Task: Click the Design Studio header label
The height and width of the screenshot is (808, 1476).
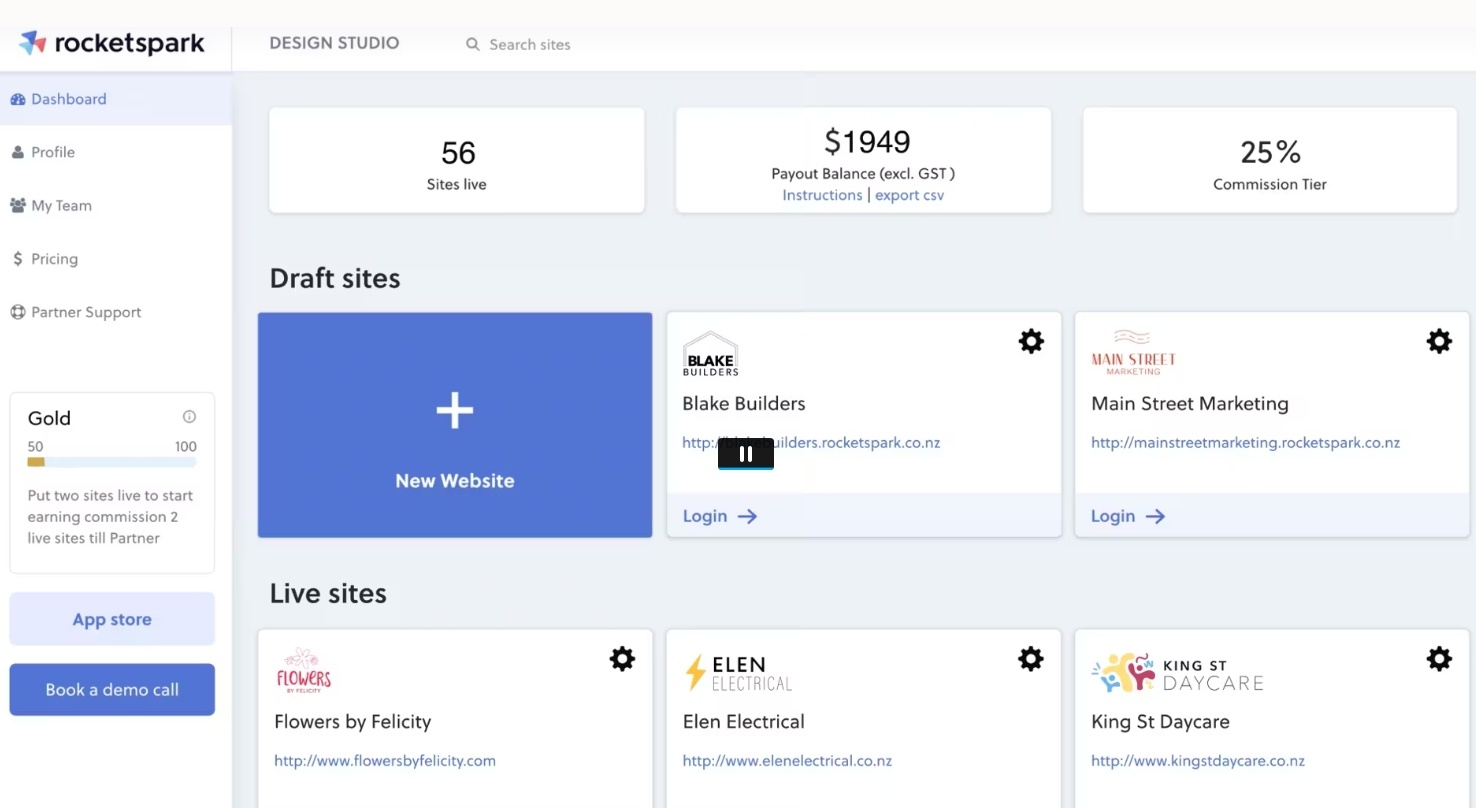Action: point(334,43)
